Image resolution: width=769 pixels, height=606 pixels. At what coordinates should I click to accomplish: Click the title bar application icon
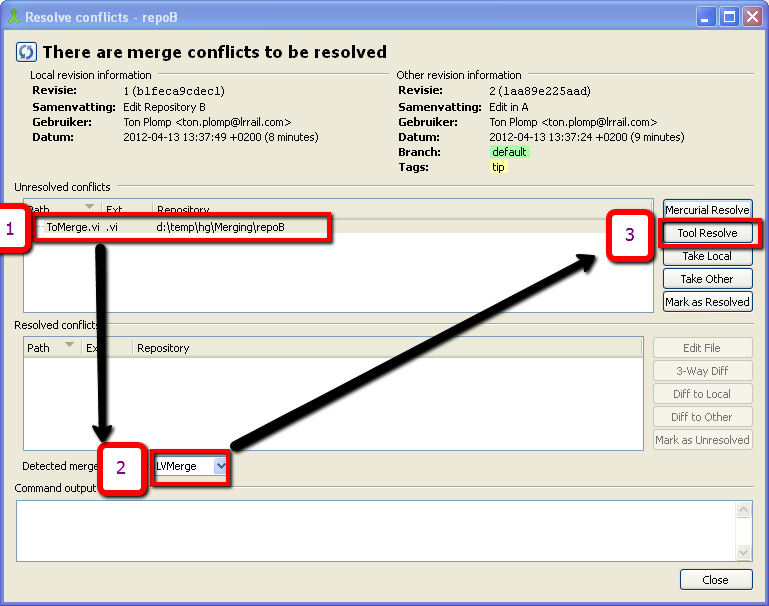point(13,17)
